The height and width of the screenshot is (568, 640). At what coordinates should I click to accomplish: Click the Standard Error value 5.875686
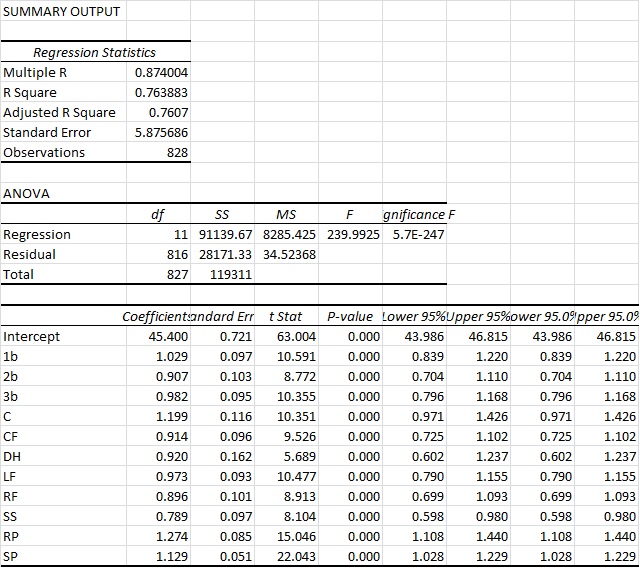pos(161,132)
